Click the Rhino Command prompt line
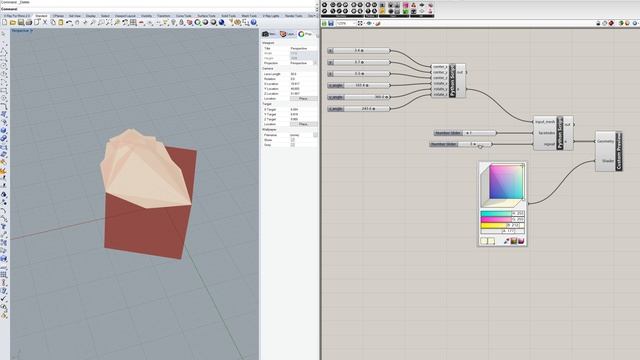The image size is (640, 360). coord(158,9)
